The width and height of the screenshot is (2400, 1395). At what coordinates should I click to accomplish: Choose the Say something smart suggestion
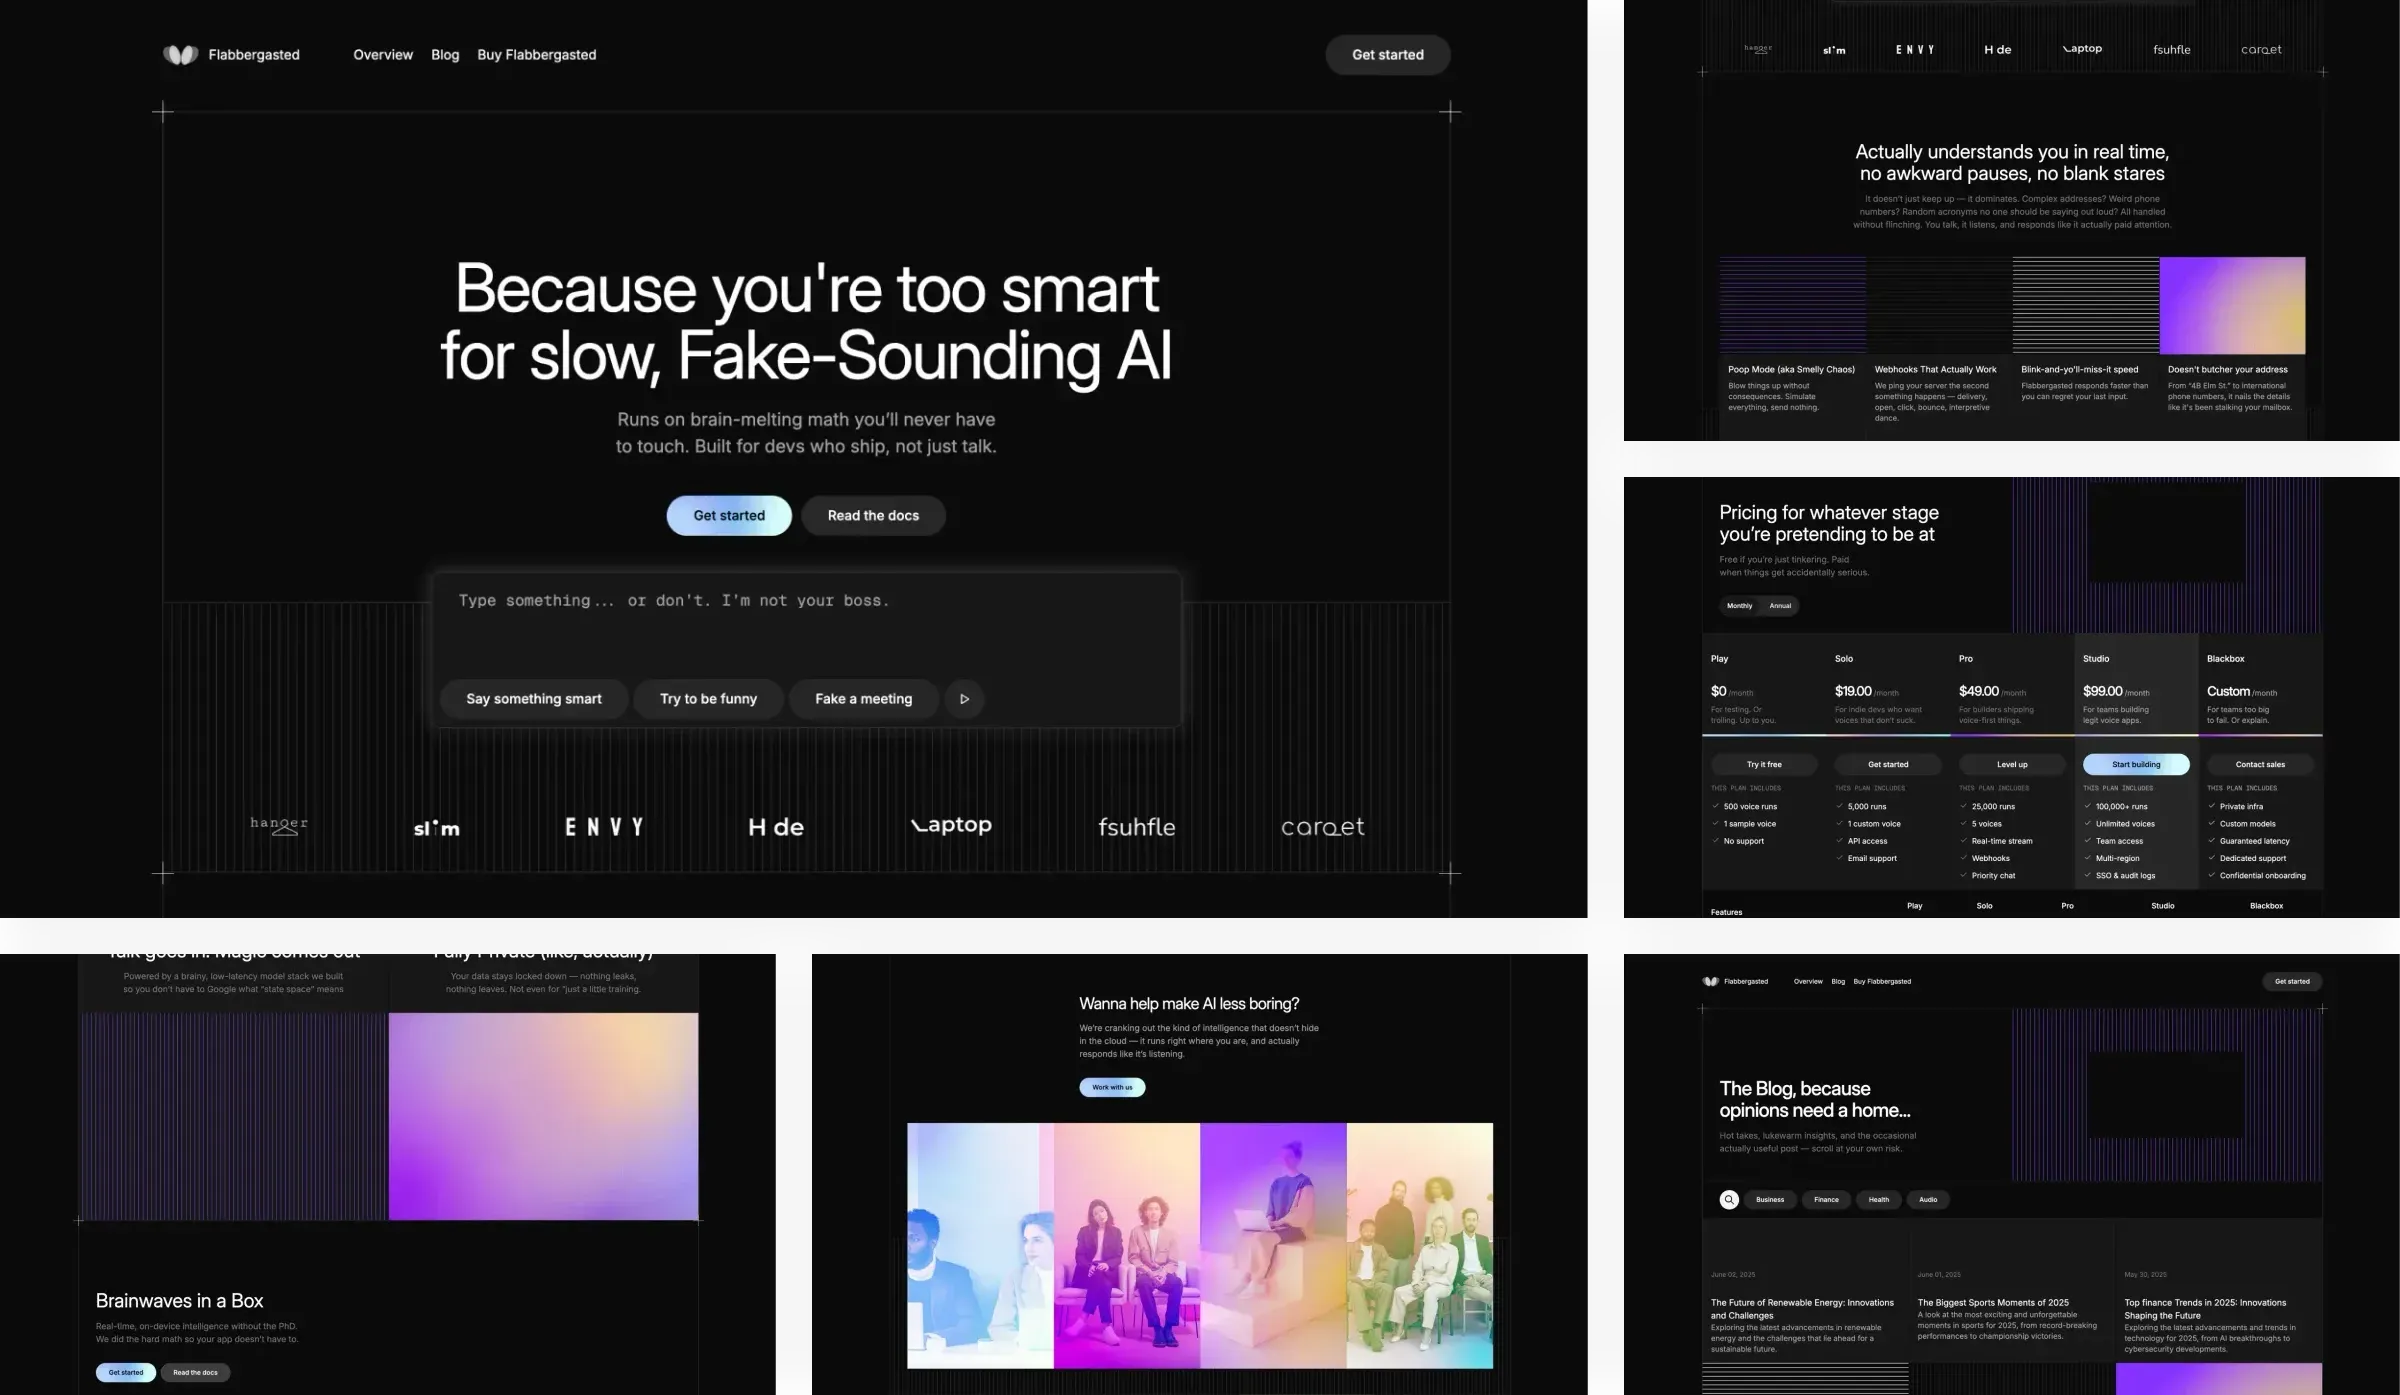tap(534, 699)
